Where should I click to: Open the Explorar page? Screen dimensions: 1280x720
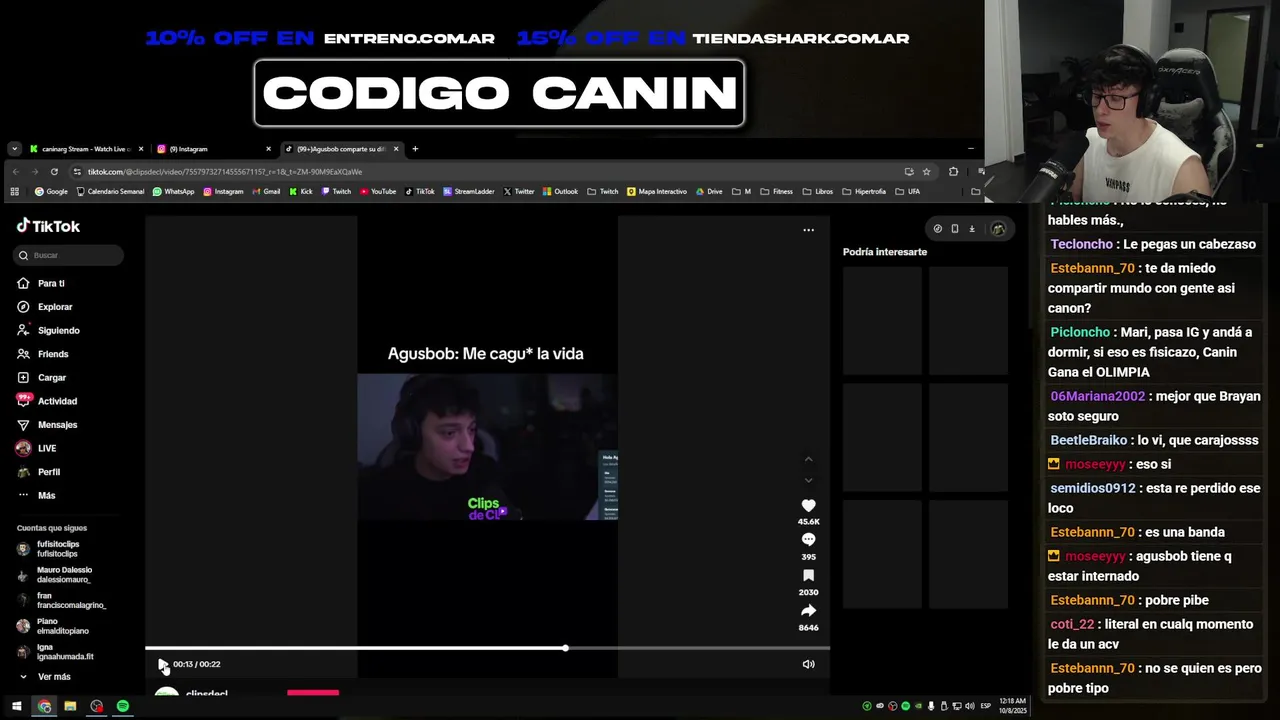[45, 307]
